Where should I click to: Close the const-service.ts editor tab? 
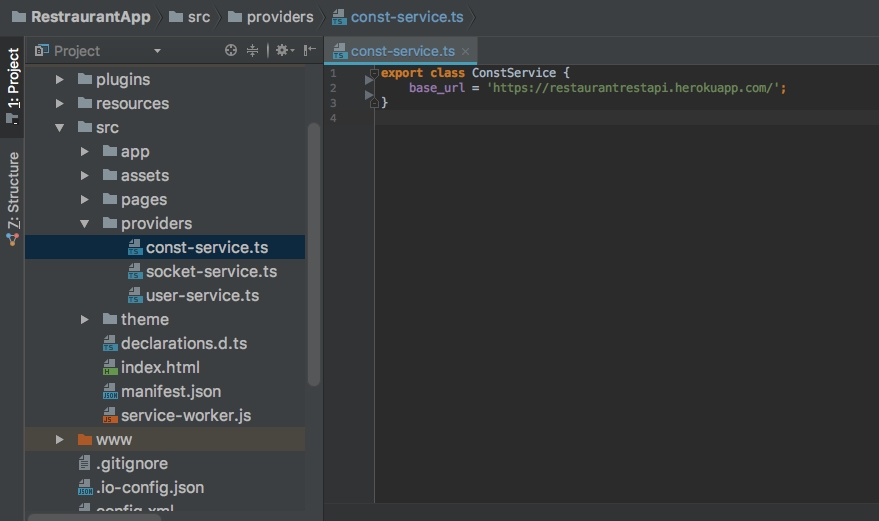tap(466, 51)
